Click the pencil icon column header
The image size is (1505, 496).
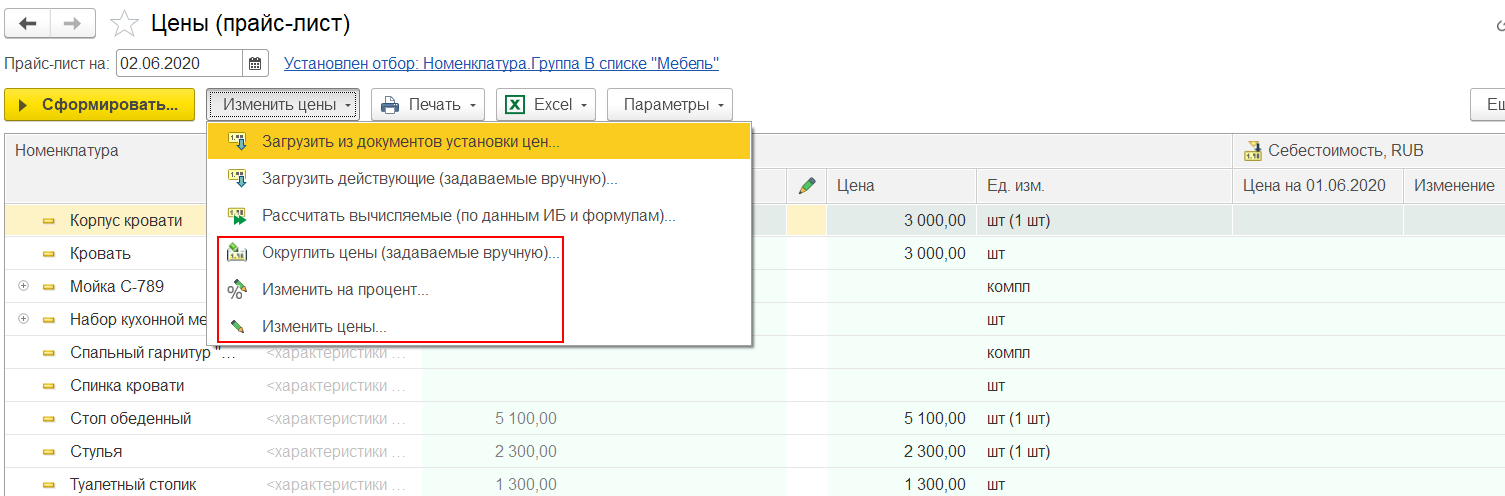tap(807, 185)
